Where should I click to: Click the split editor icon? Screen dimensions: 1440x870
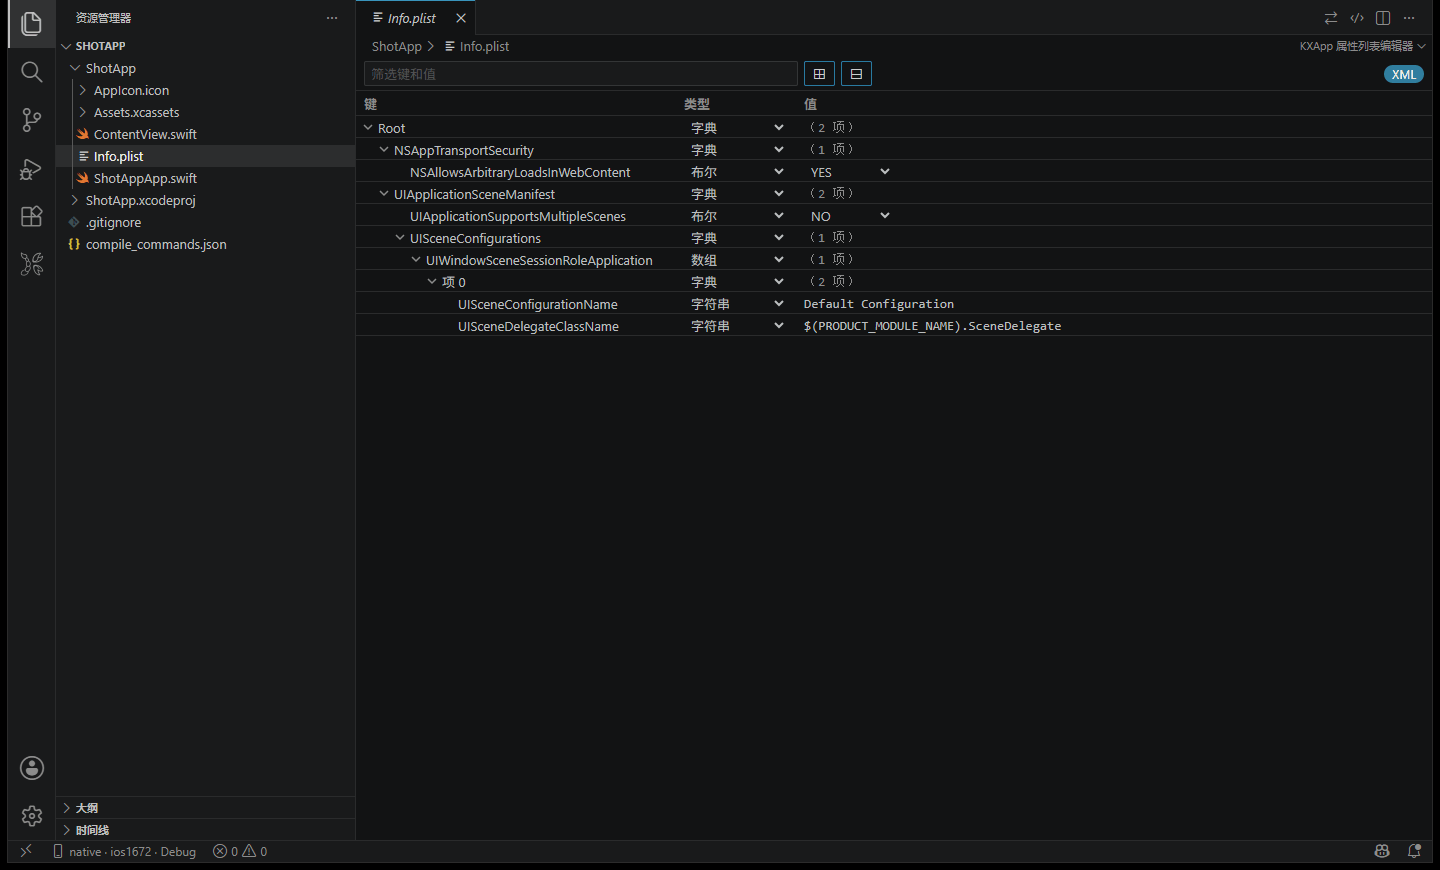pos(1383,18)
